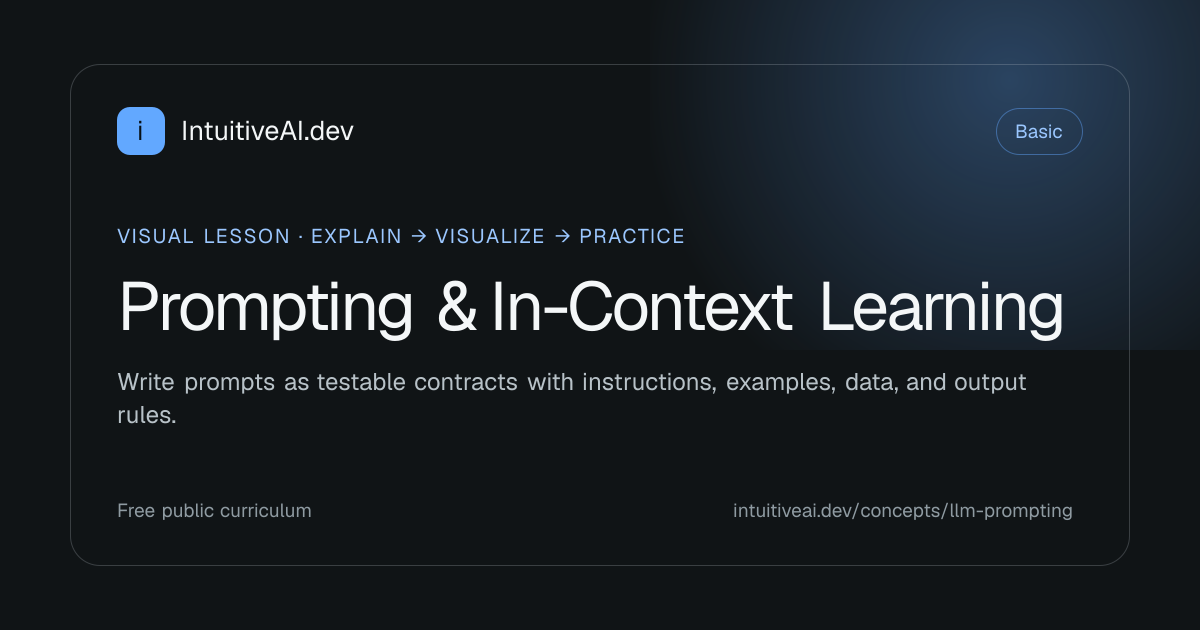Image resolution: width=1200 pixels, height=630 pixels.
Task: Click the letter i inside the logo square
Action: (x=141, y=131)
